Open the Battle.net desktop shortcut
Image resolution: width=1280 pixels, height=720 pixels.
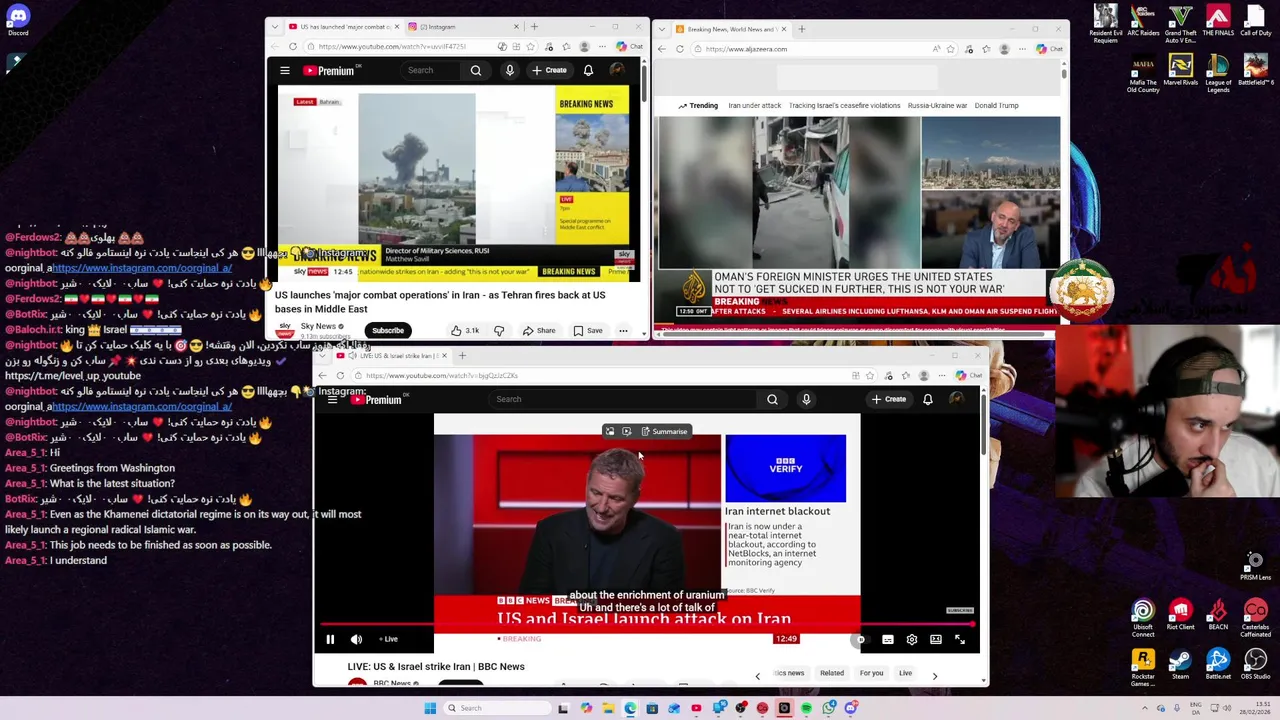1218,665
